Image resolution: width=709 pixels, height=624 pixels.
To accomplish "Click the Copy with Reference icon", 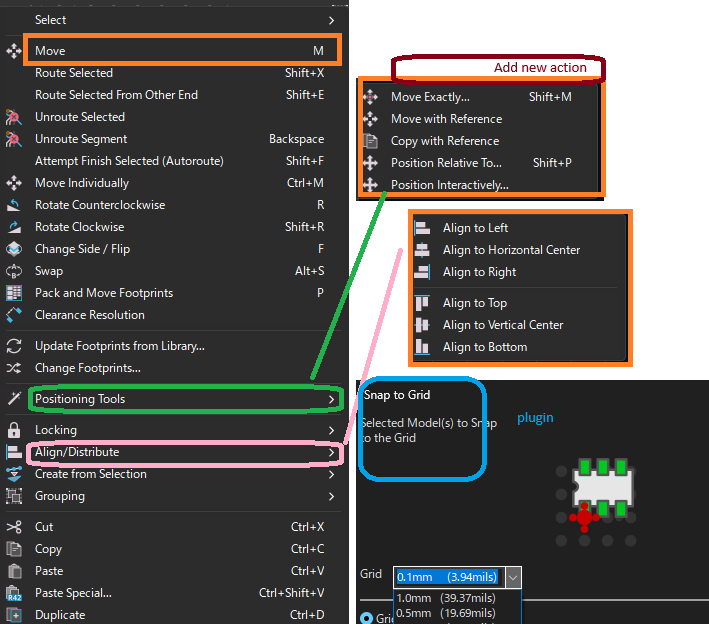I will [371, 141].
